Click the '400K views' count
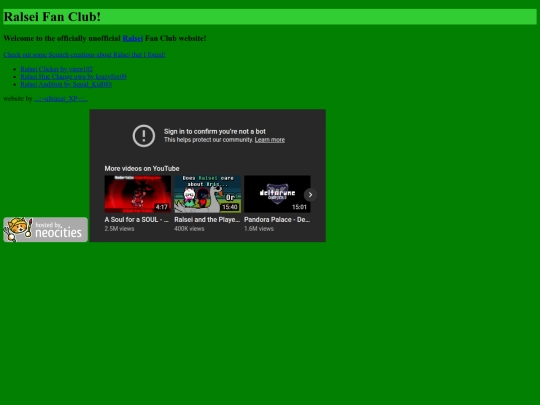 (189, 229)
